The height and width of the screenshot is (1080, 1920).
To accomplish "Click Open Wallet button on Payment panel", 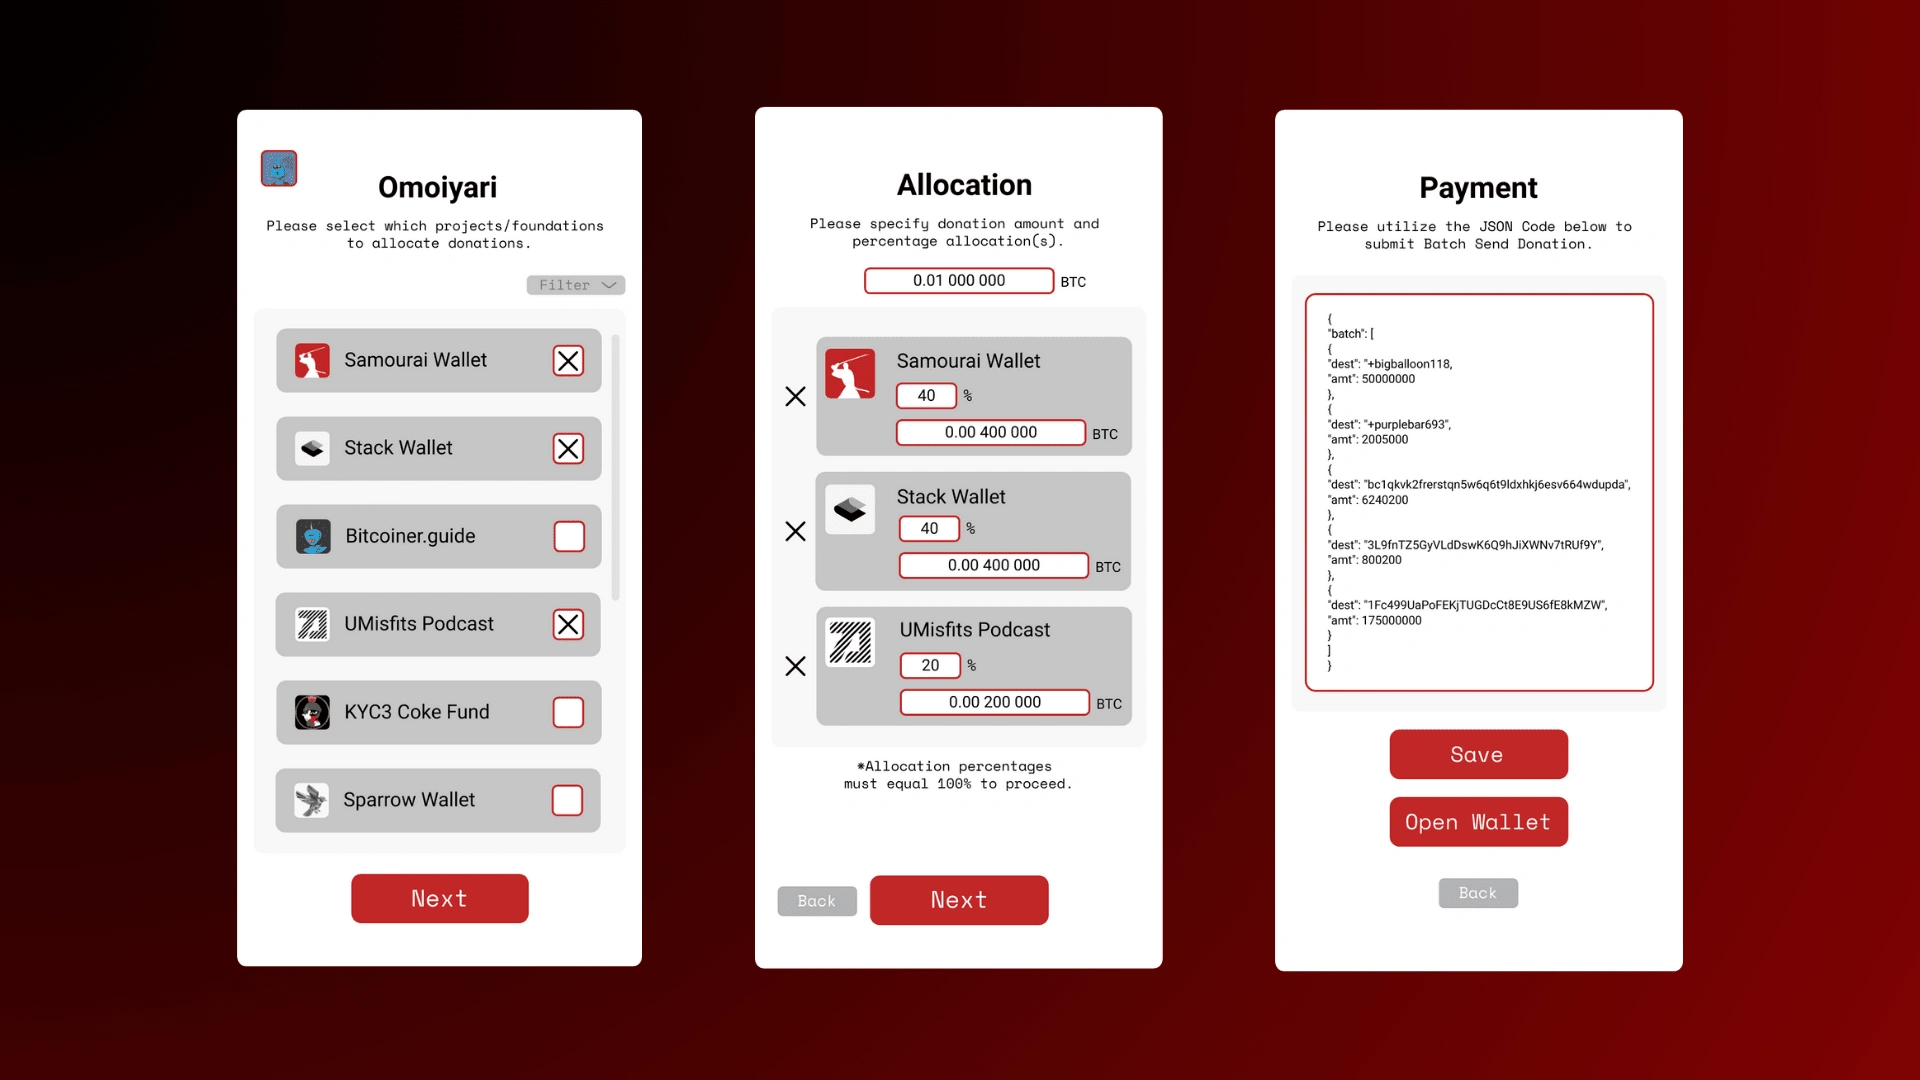I will [1477, 822].
